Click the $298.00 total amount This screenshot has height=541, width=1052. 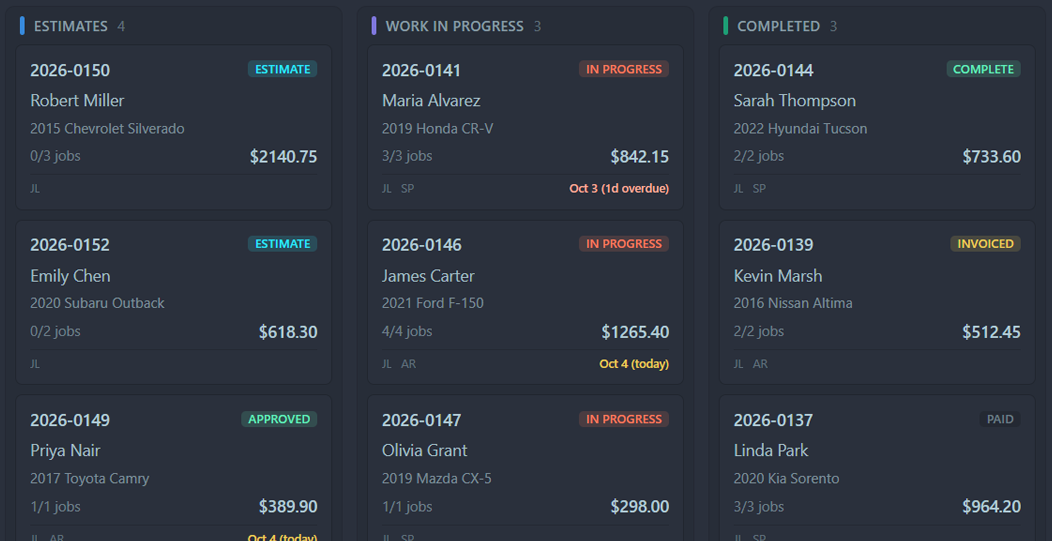[639, 507]
